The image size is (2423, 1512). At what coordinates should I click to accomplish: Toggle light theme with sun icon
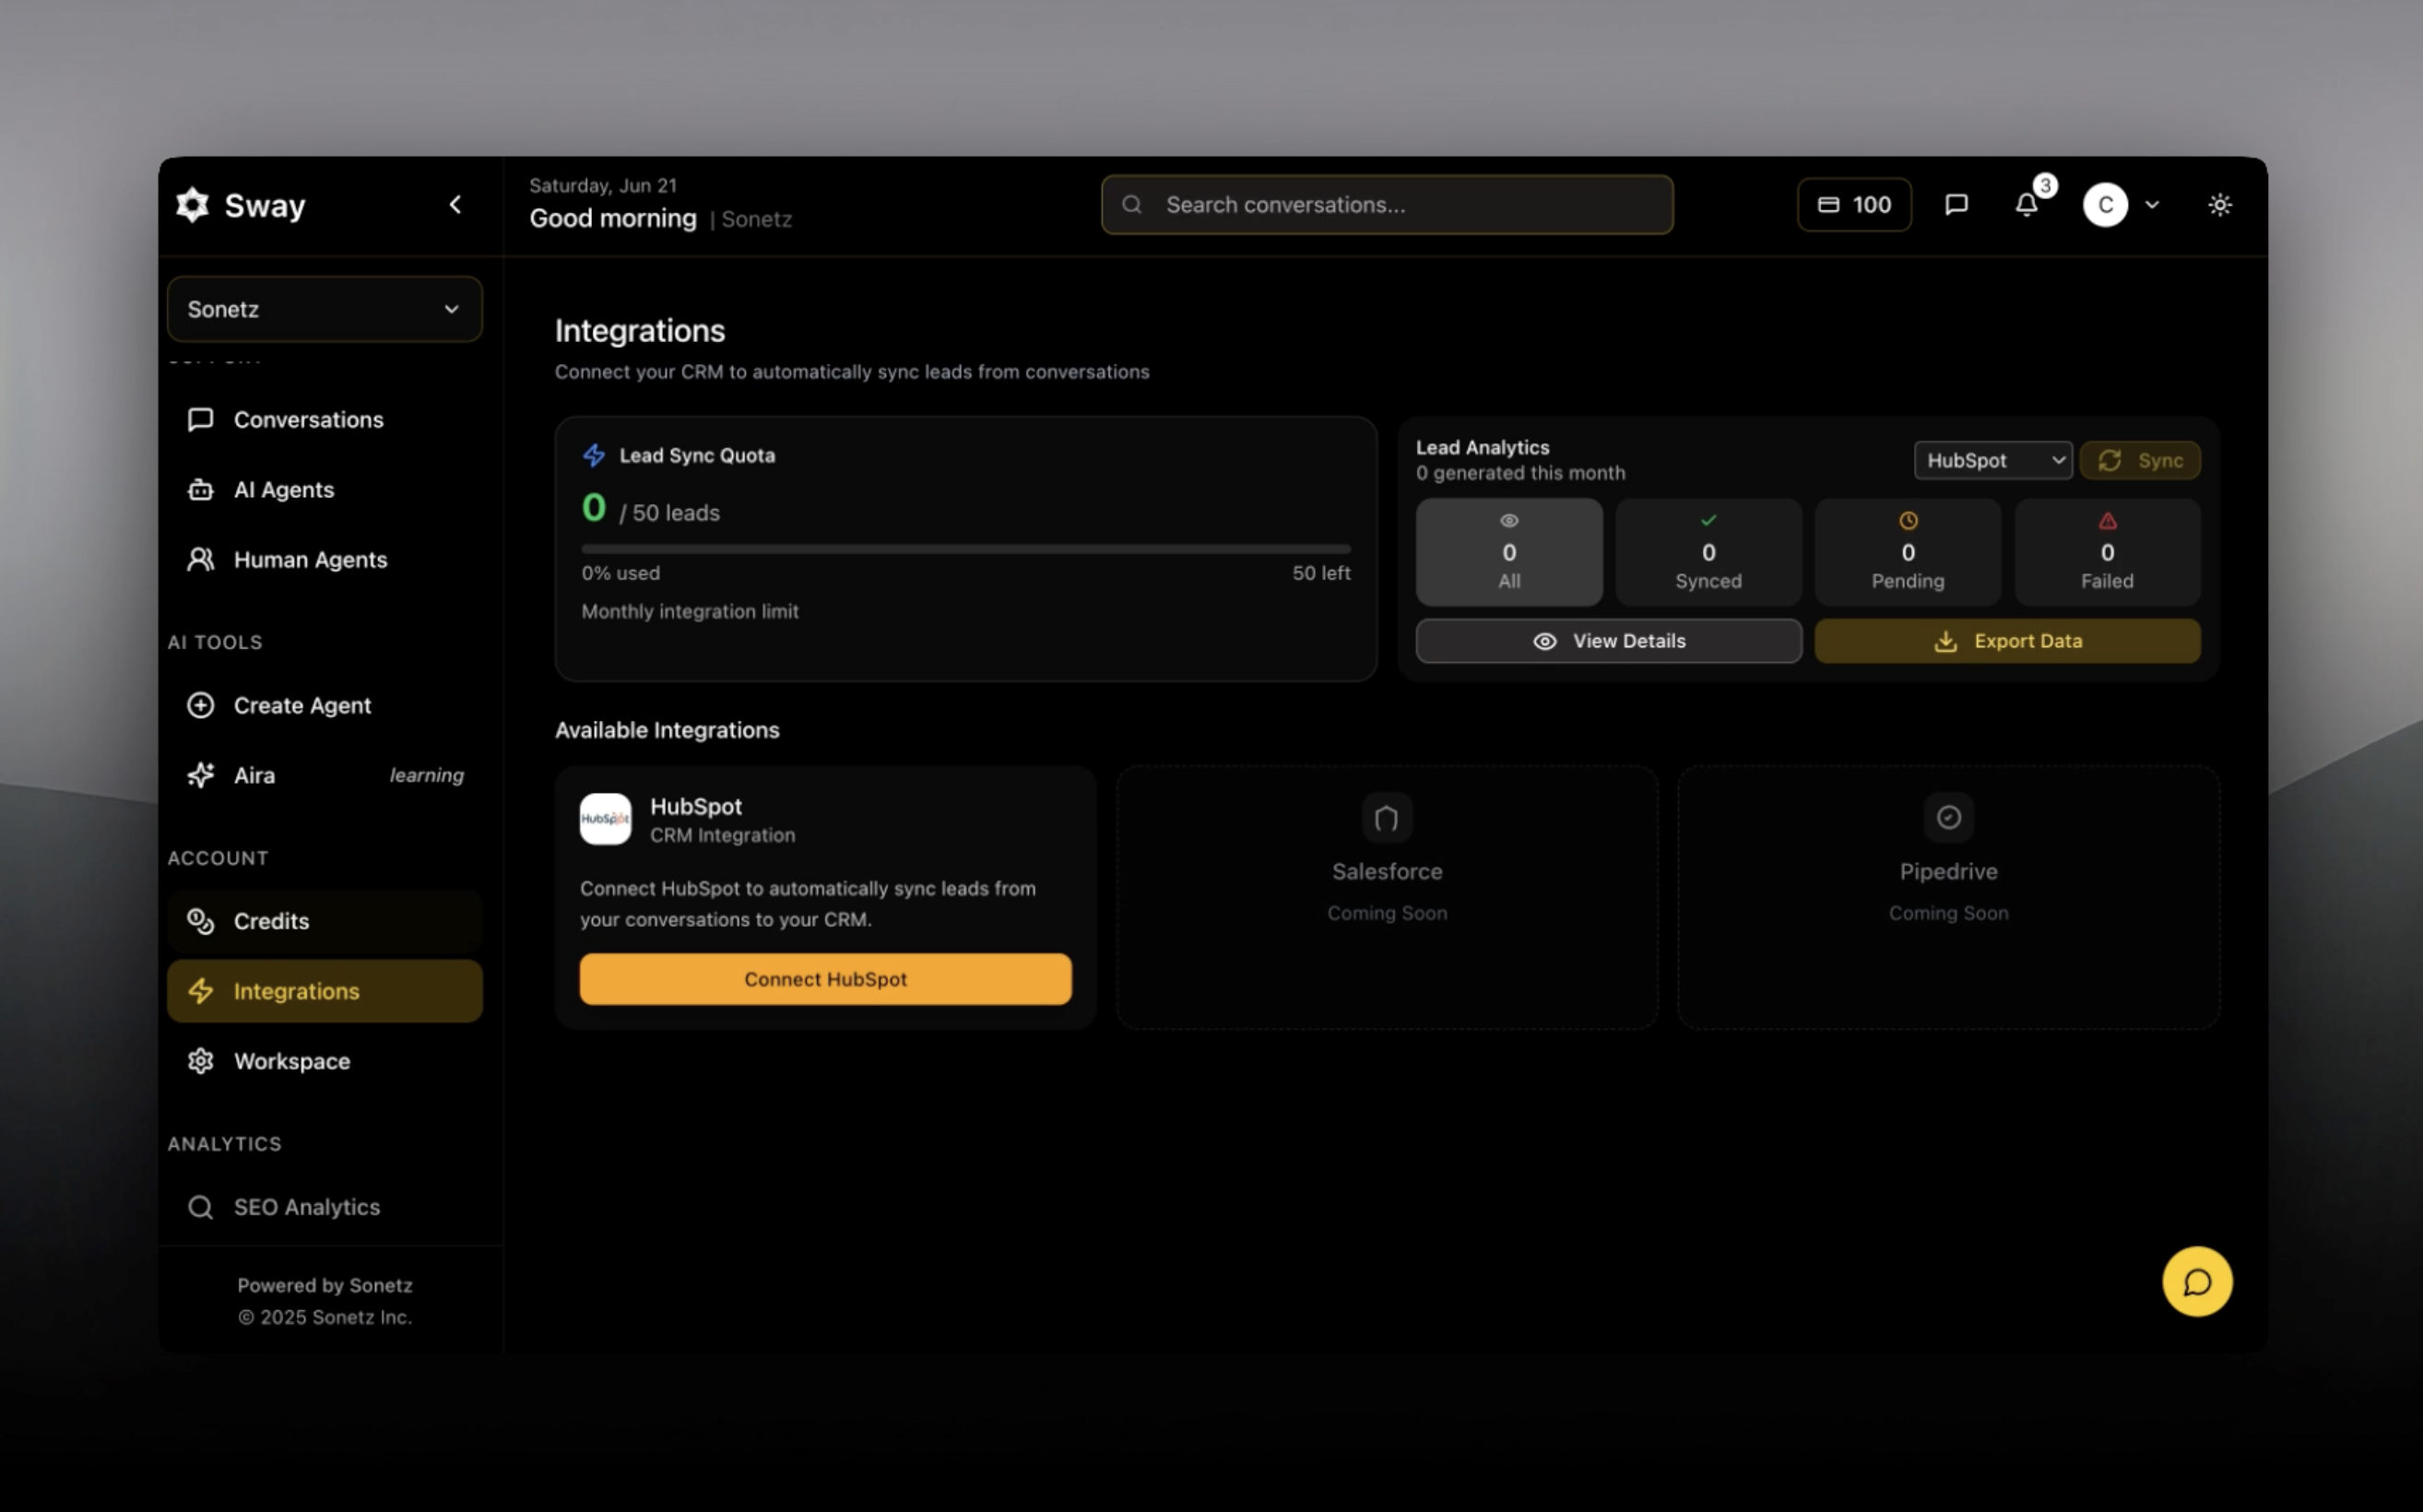pyautogui.click(x=2219, y=205)
